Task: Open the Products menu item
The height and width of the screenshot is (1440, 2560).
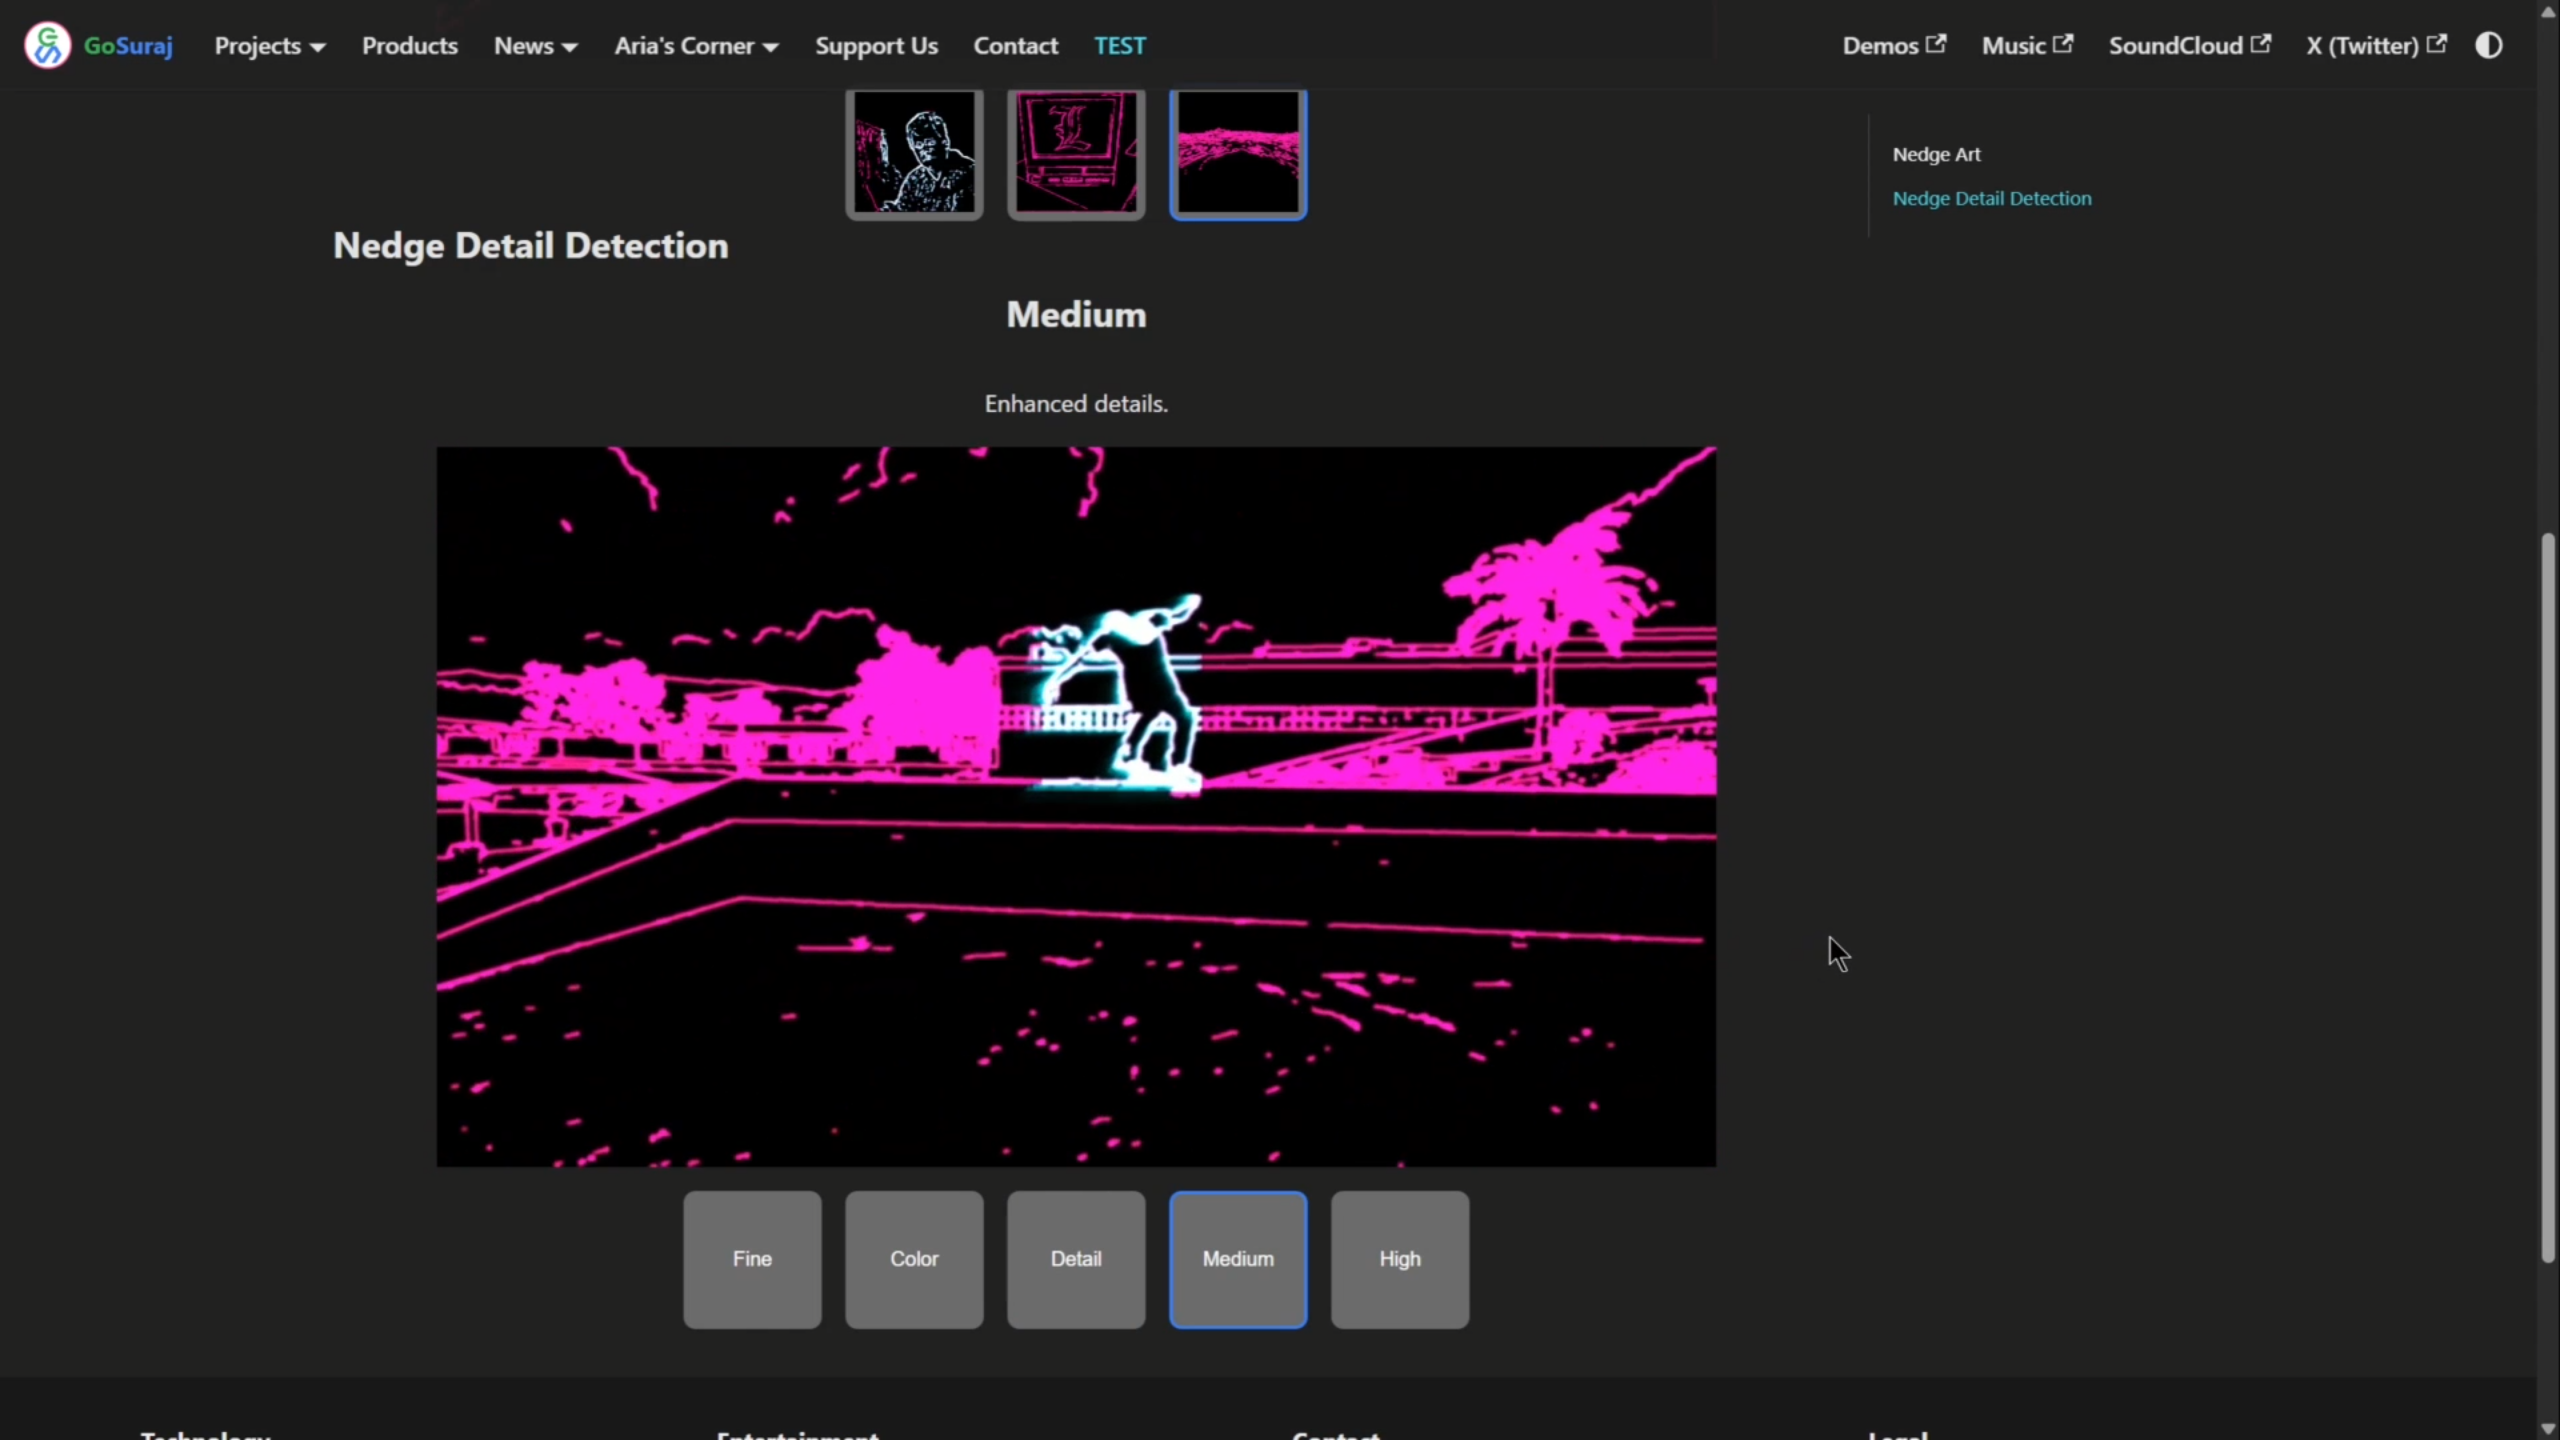Action: click(409, 46)
